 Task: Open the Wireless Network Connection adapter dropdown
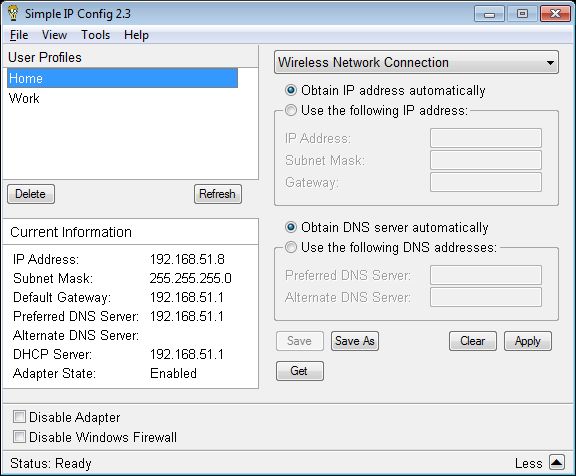416,62
